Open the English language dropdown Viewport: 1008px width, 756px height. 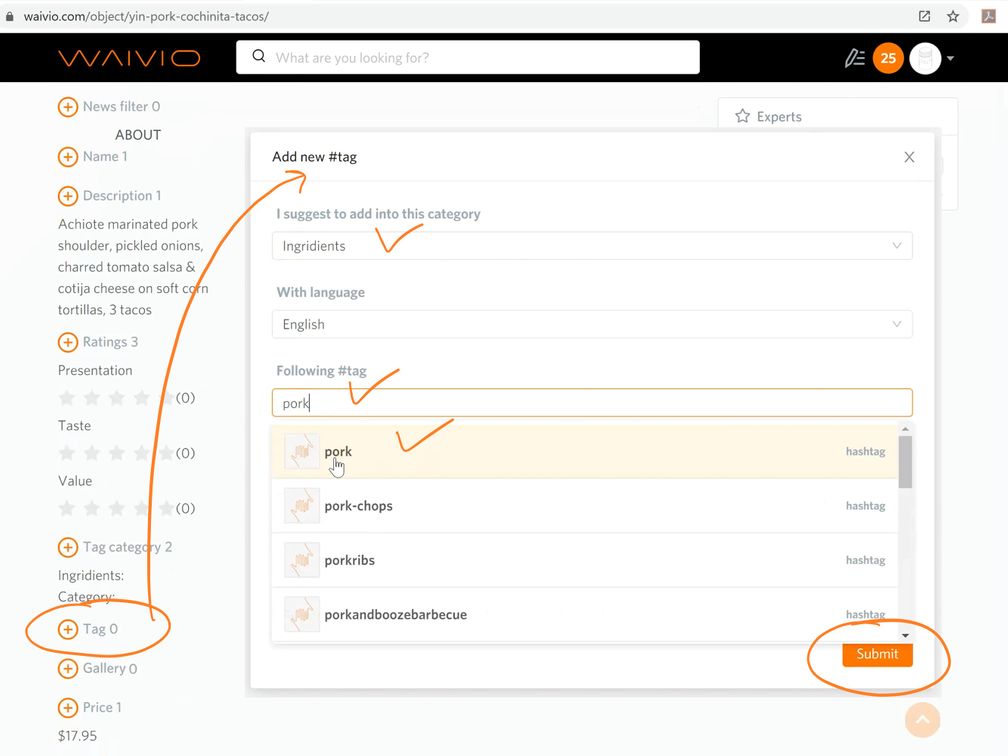point(591,324)
